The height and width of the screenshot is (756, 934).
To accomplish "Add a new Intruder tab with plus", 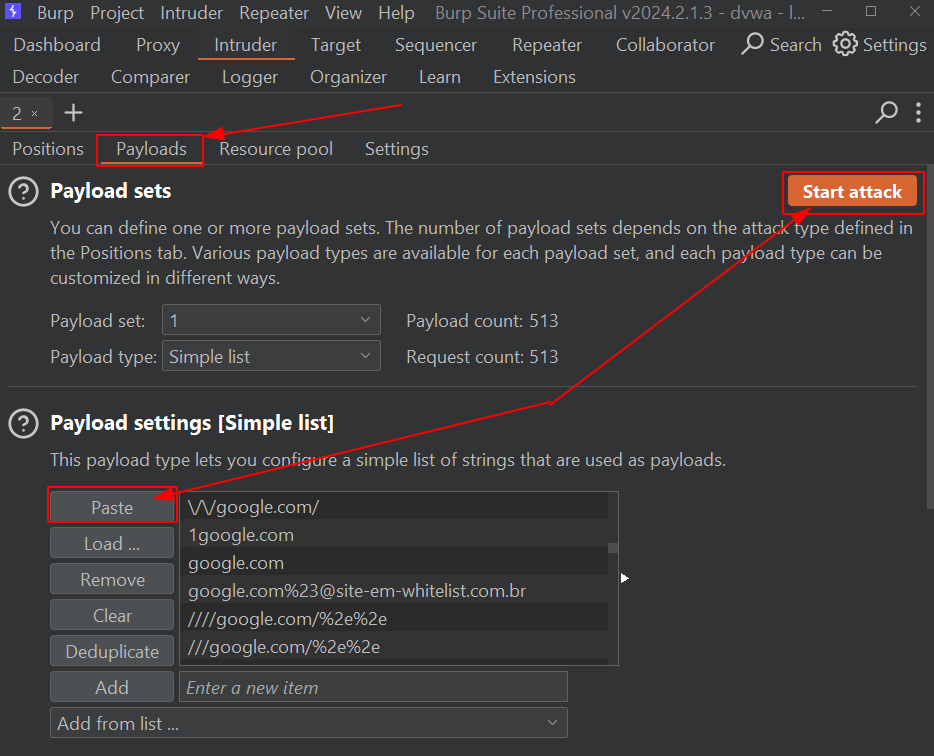I will (73, 113).
